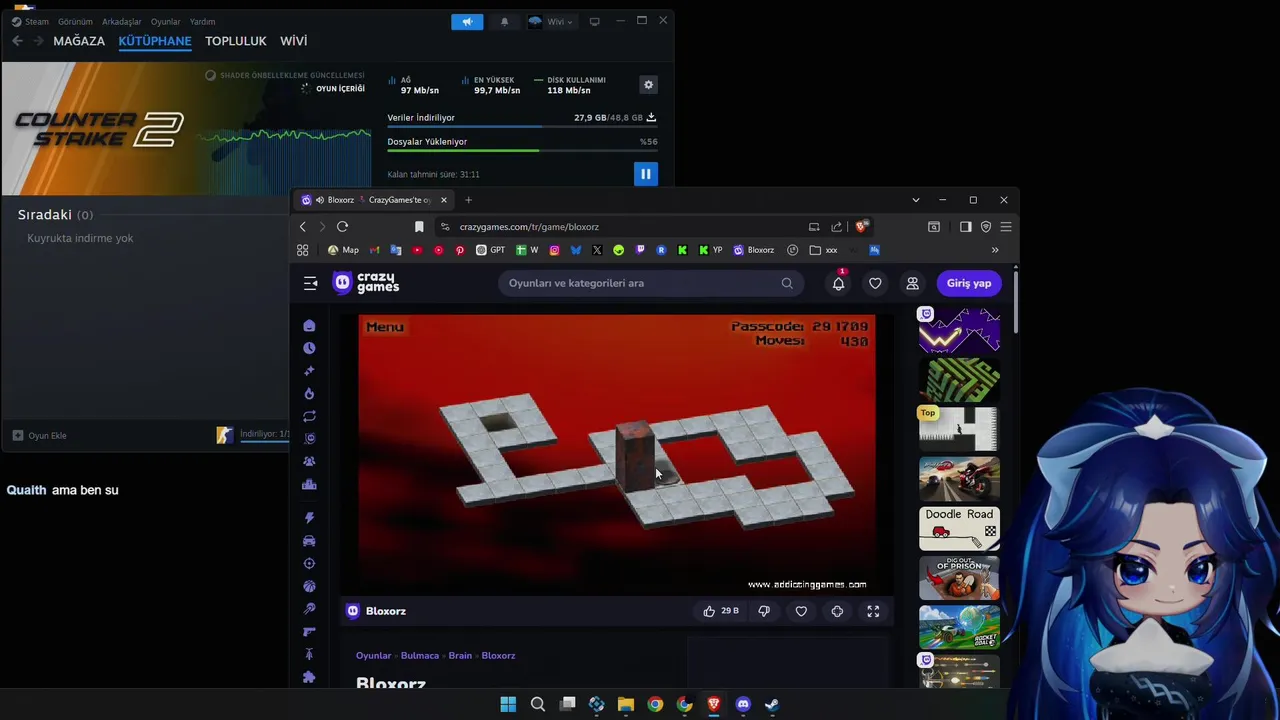
Task: Open the Windows Start menu
Action: [508, 704]
